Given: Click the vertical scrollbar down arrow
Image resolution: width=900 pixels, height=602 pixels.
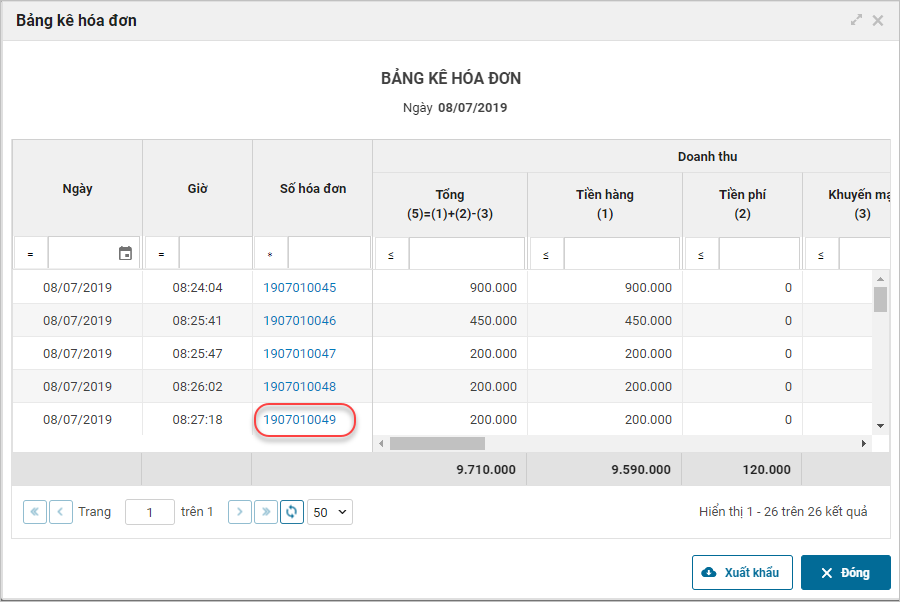Looking at the screenshot, I should tap(880, 426).
